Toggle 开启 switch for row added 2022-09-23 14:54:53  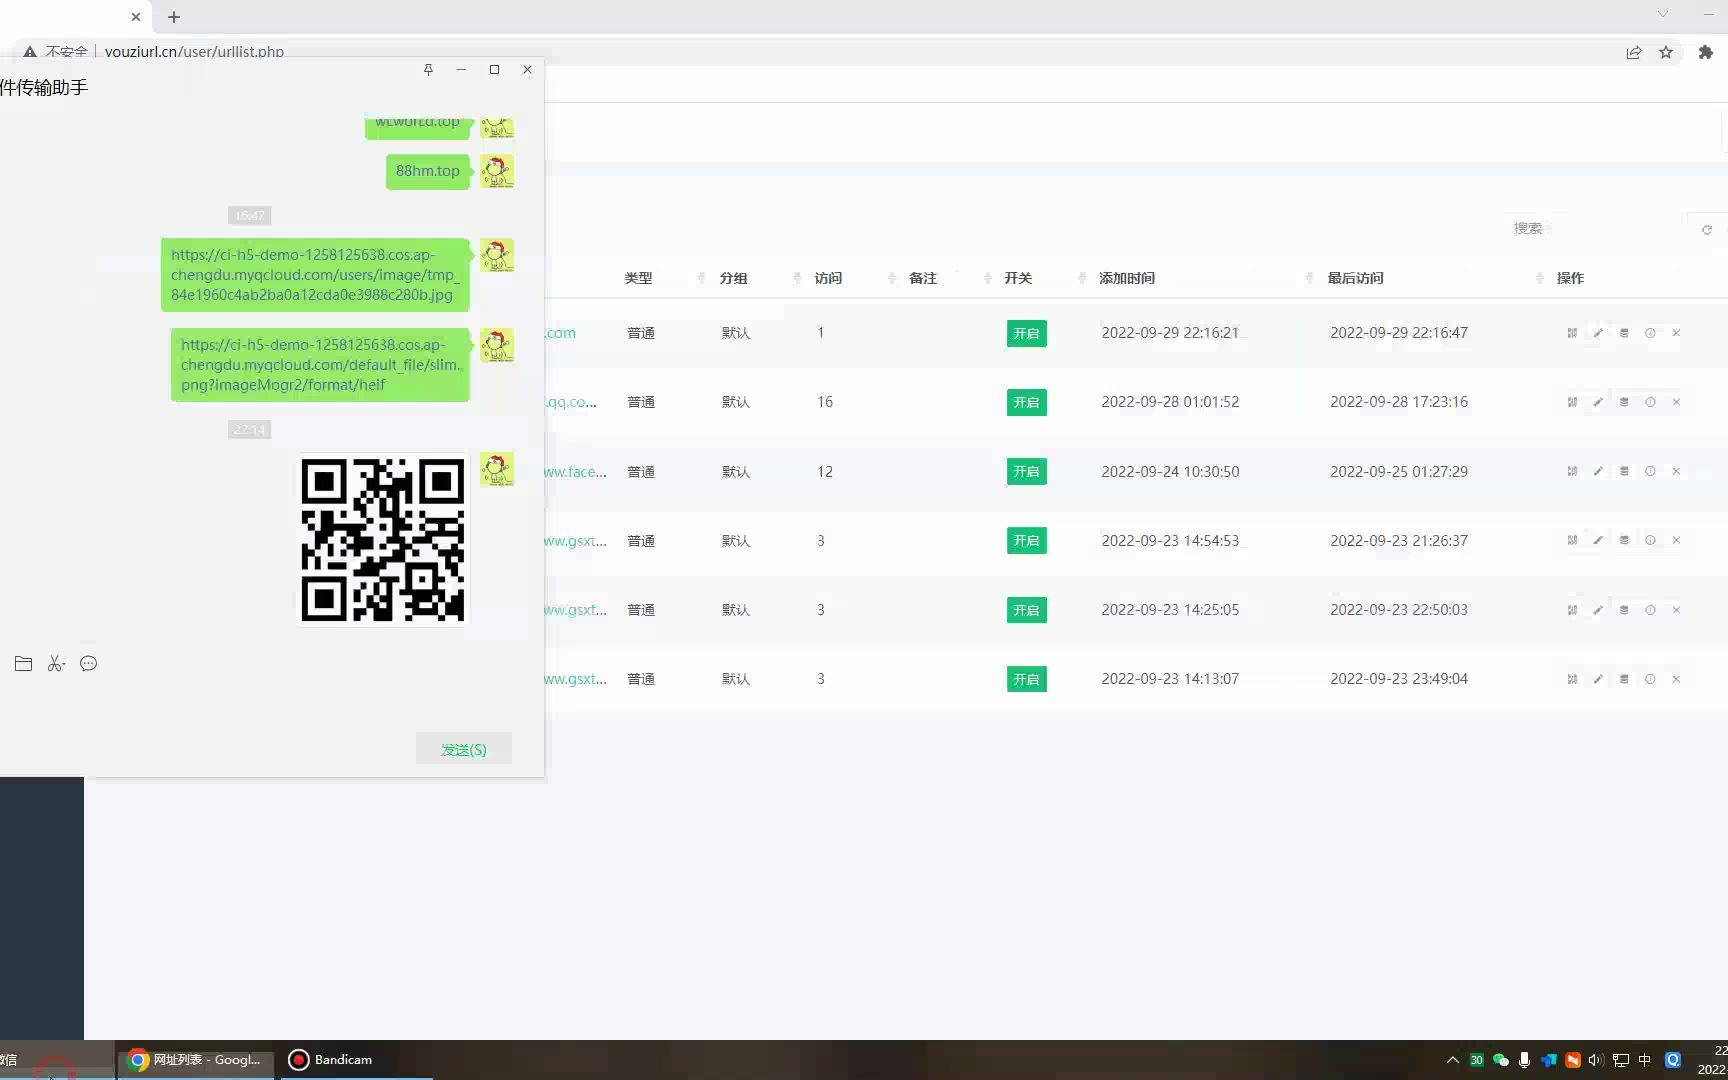tap(1026, 540)
